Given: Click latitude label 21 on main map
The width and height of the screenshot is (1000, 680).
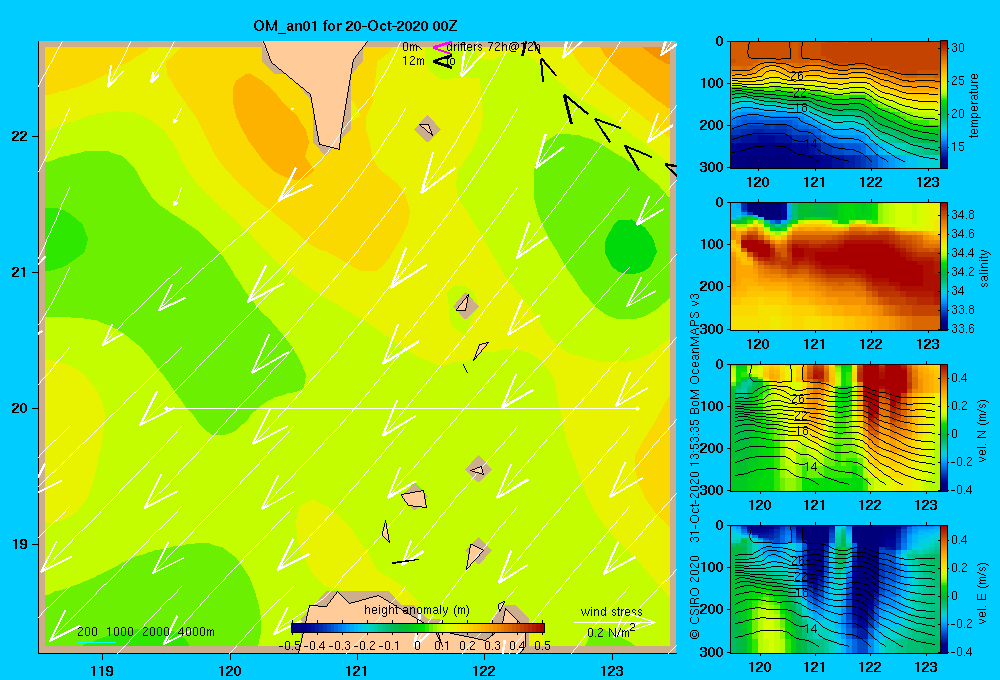Looking at the screenshot, I should tap(20, 272).
